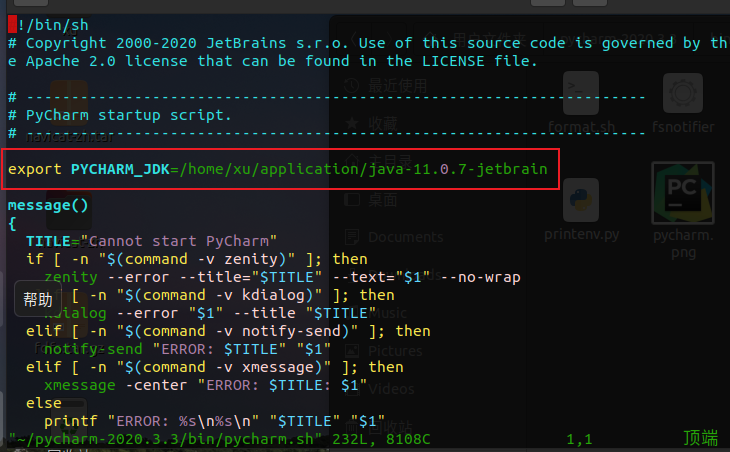
Task: Click the 'message()' function definition
Action: (48, 205)
